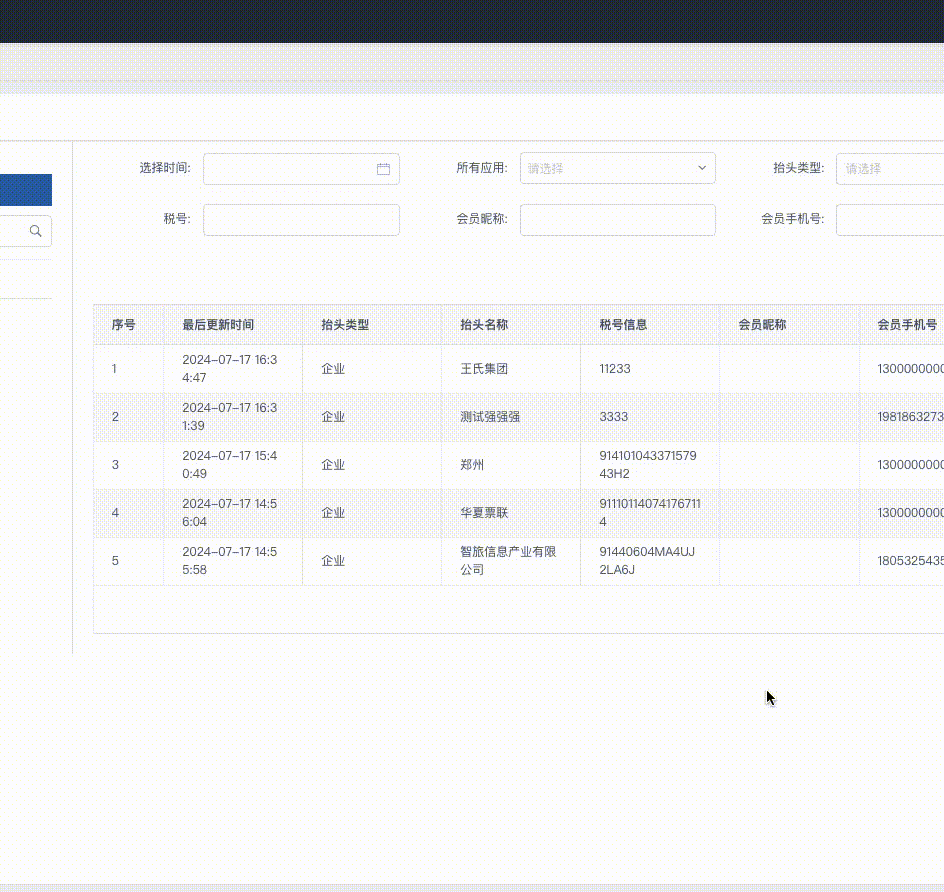944x892 pixels.
Task: Click tax number 911101140741767114
Action: coord(650,513)
